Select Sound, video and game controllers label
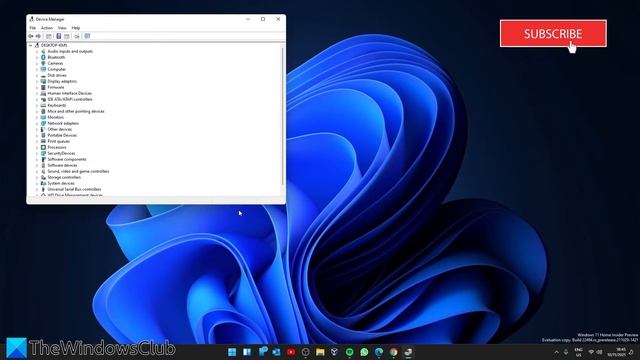 78,171
